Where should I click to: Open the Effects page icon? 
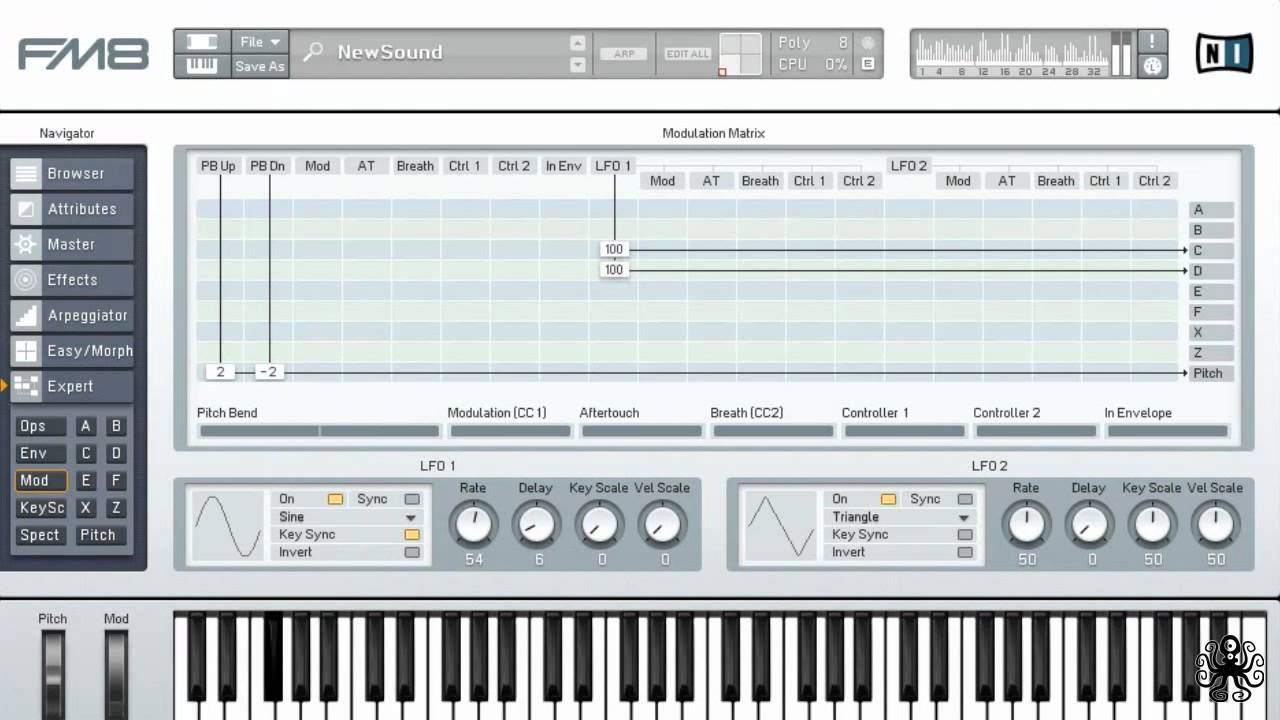(27, 280)
